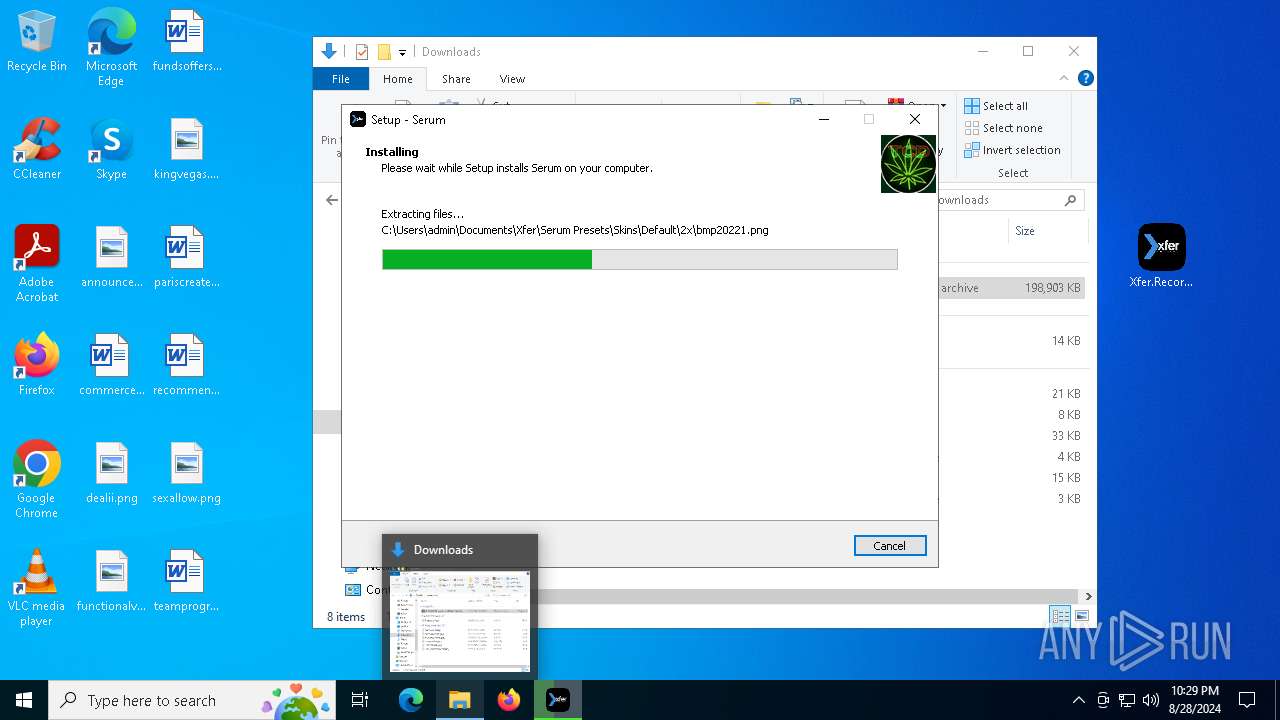Click Invert selection in Explorer ribbon

point(1012,150)
